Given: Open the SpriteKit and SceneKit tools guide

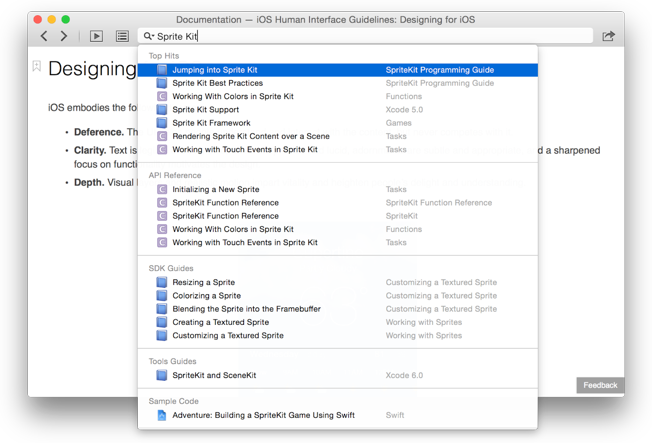Looking at the screenshot, I should pos(338,376).
